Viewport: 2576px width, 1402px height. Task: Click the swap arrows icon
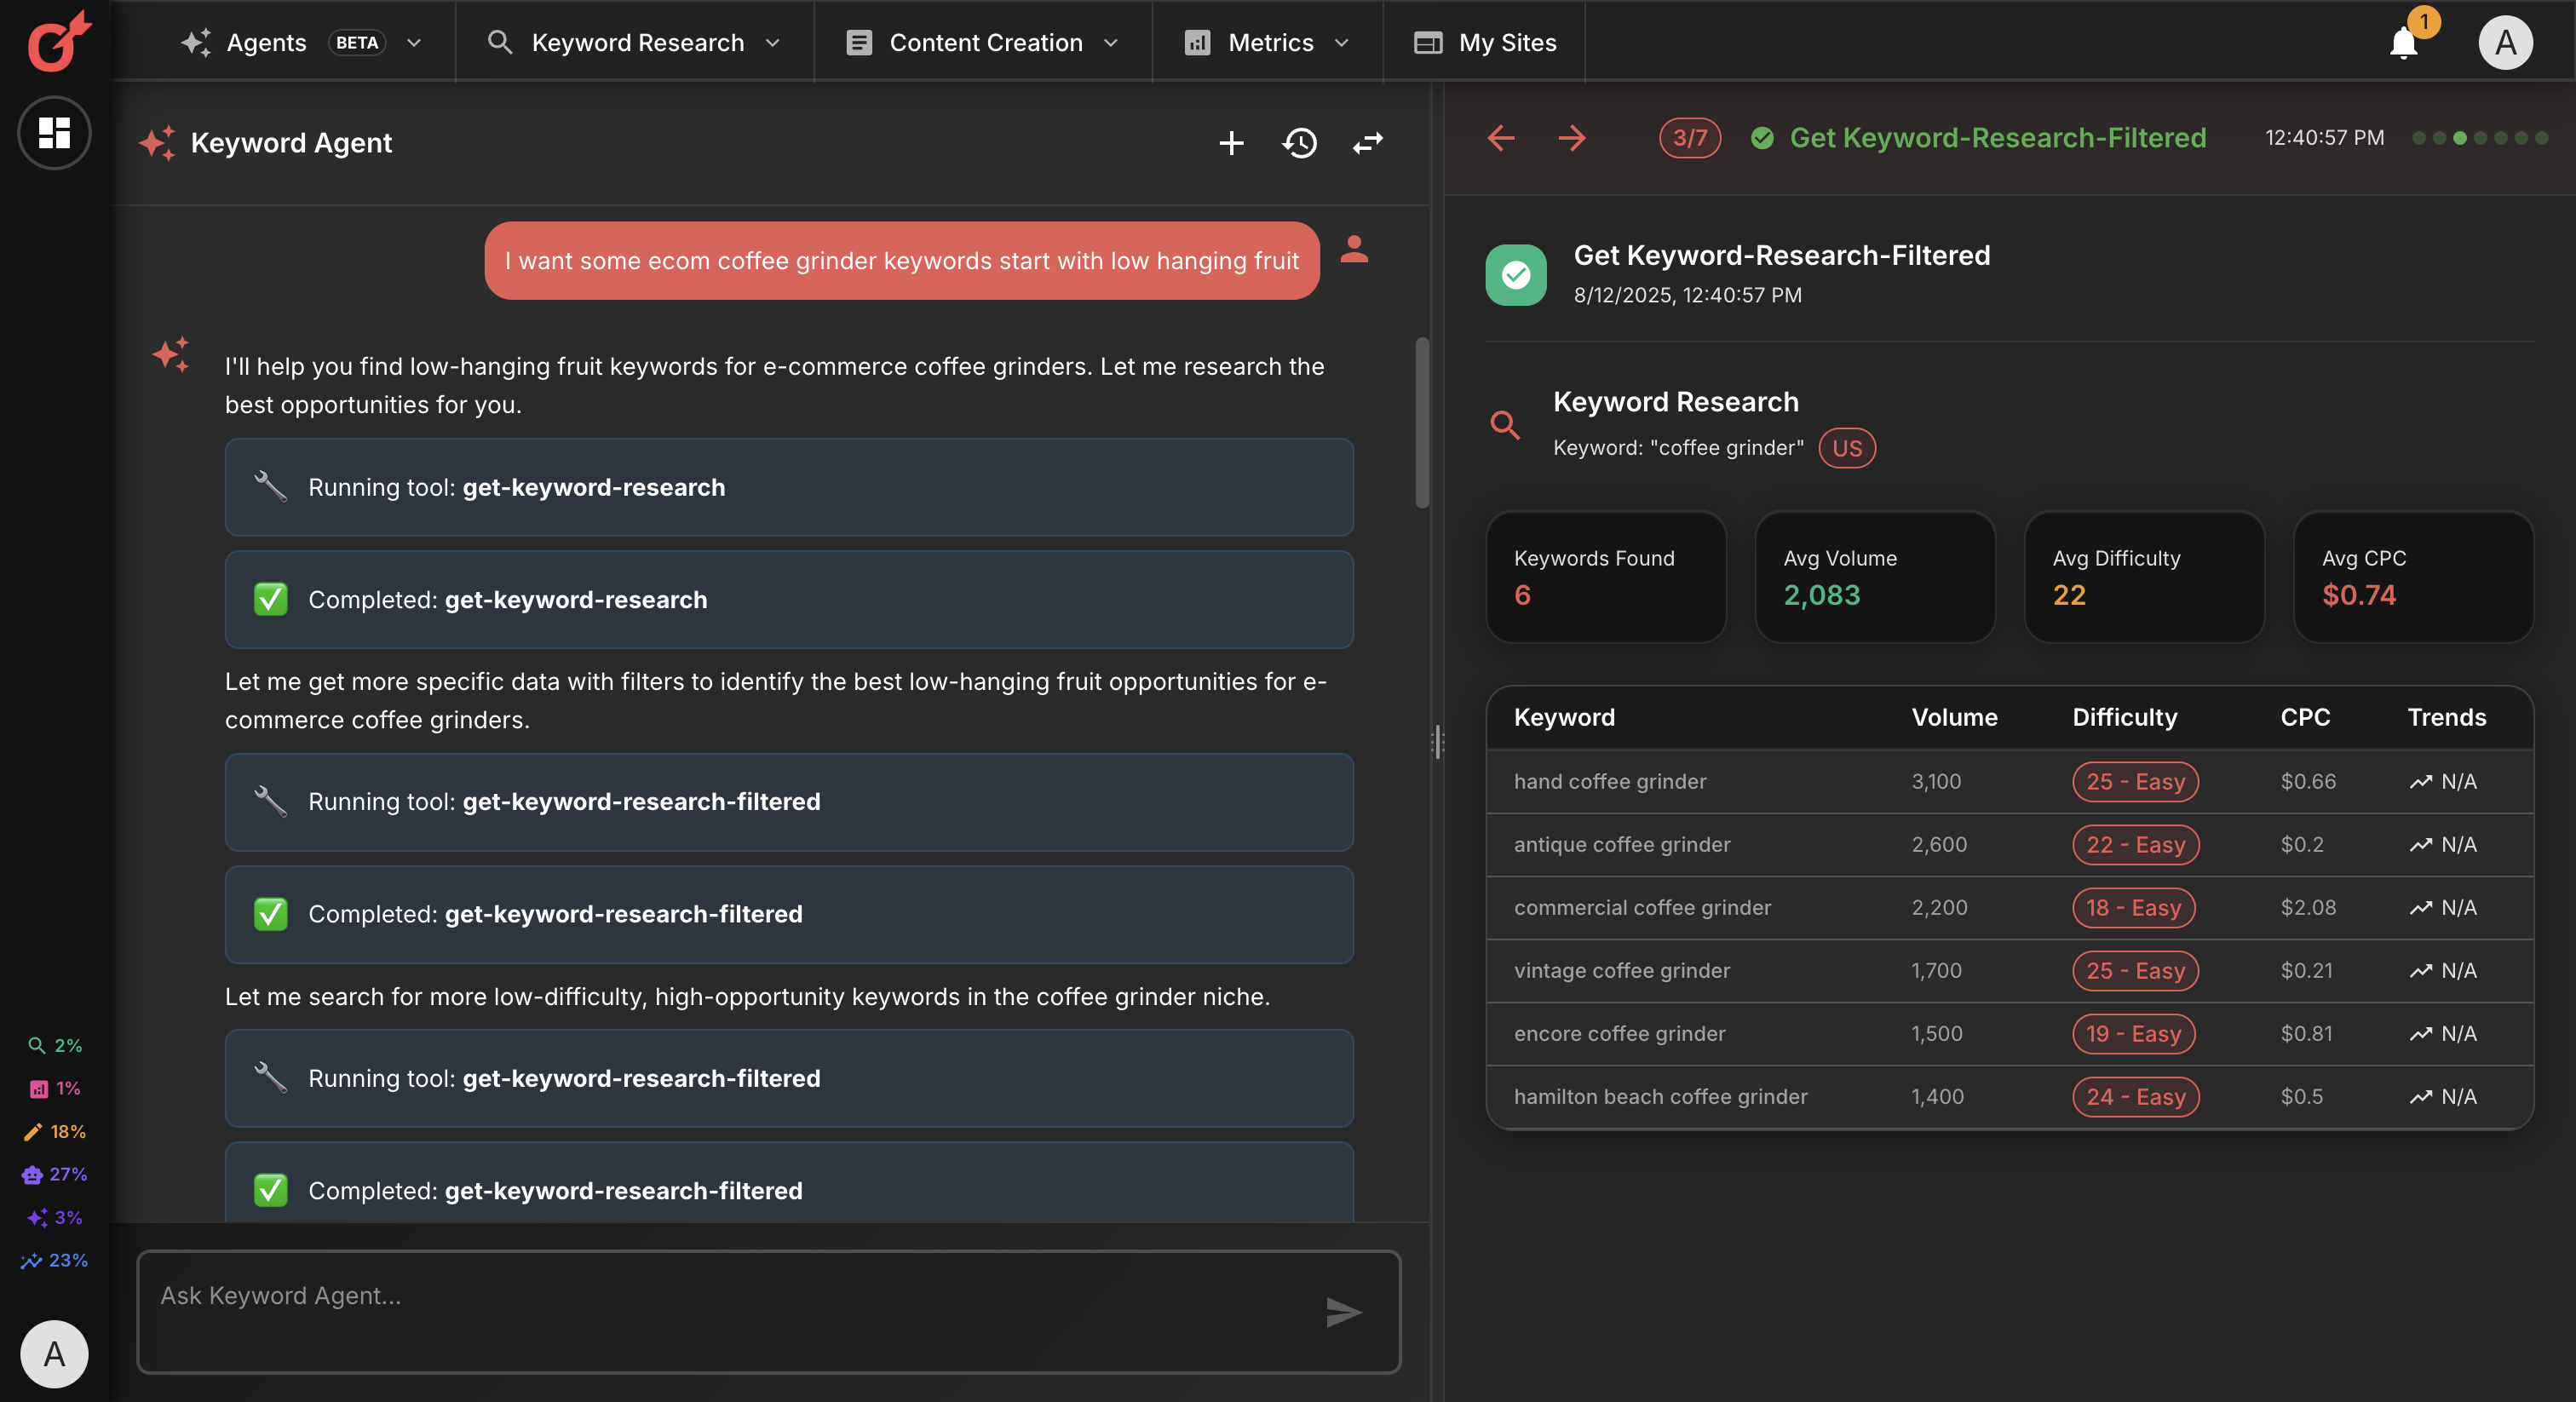pyautogui.click(x=1367, y=143)
